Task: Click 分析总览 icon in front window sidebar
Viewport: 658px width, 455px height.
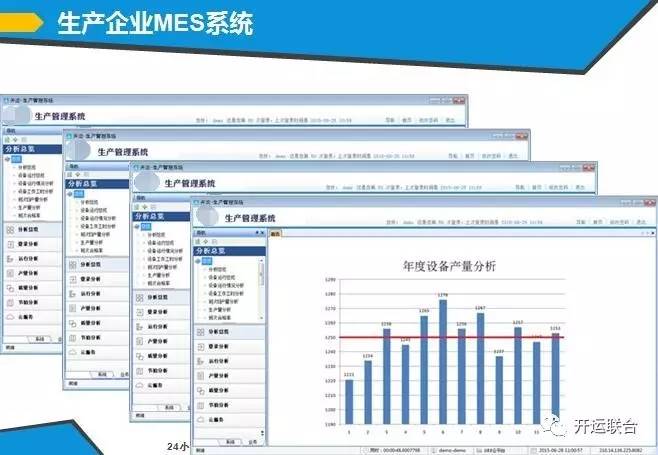Action: (201, 333)
